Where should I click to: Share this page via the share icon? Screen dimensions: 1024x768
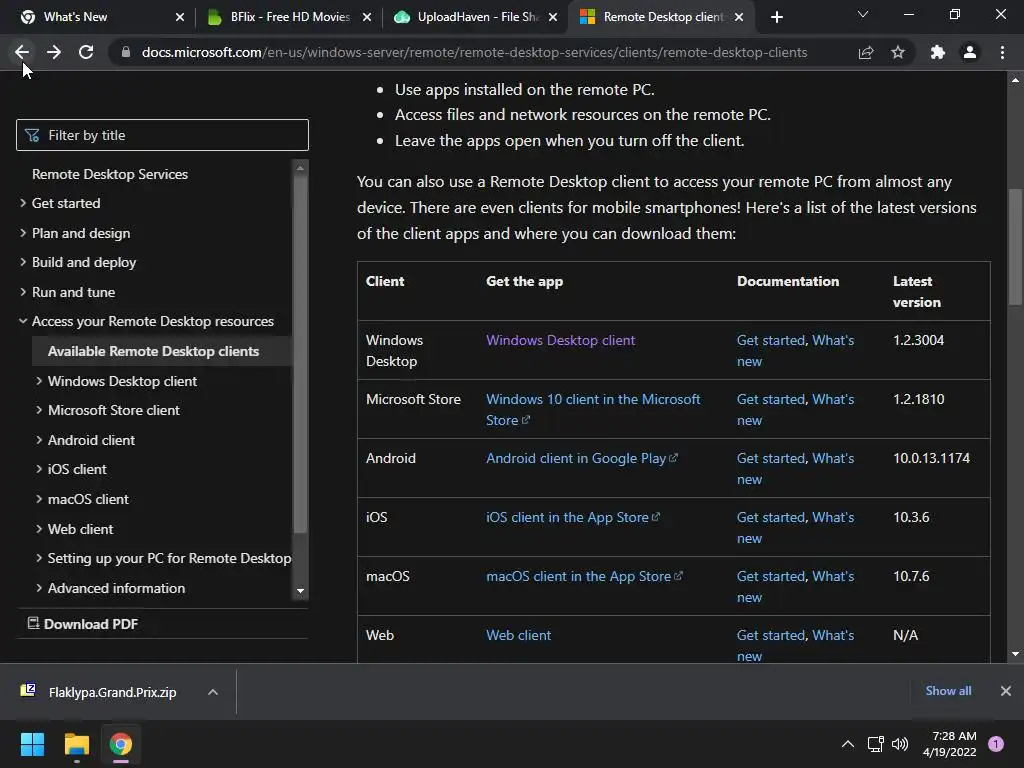(866, 52)
